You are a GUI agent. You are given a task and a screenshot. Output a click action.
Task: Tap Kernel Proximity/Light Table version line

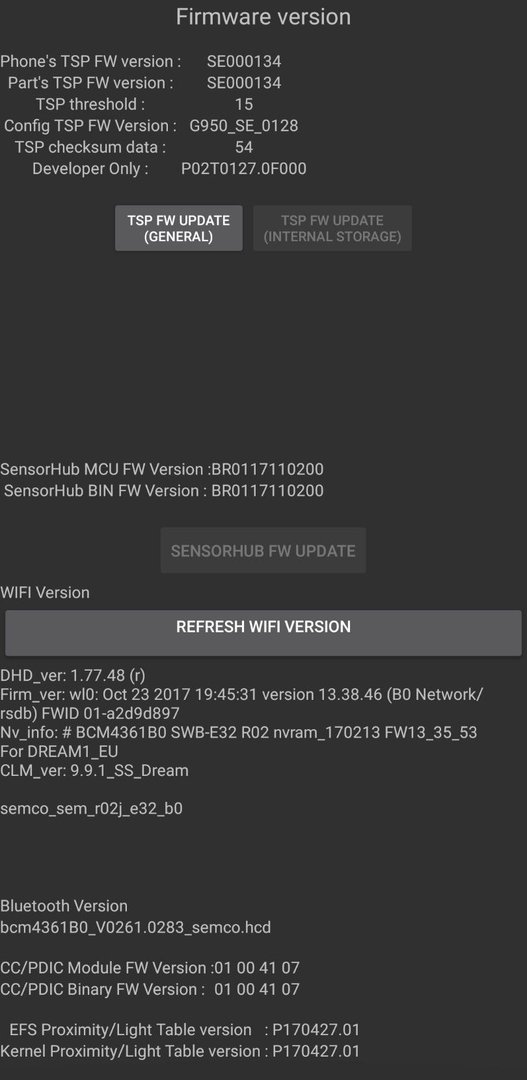(180, 1051)
